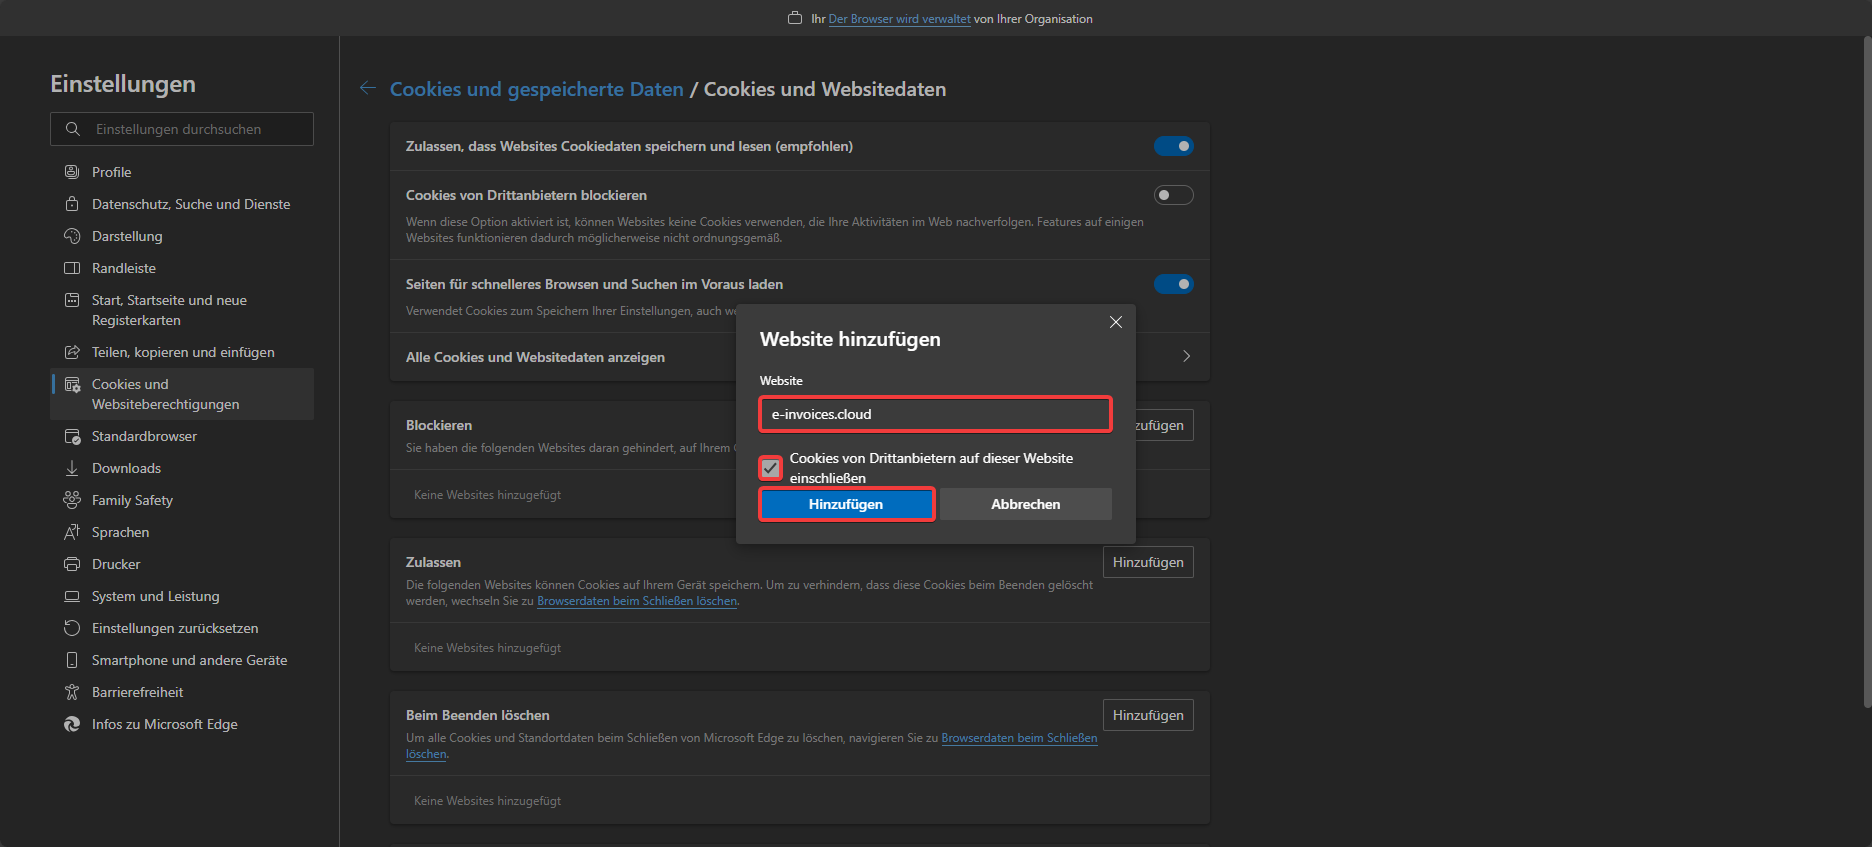Click Abbrechen to cancel the dialog
This screenshot has width=1872, height=847.
coord(1025,504)
